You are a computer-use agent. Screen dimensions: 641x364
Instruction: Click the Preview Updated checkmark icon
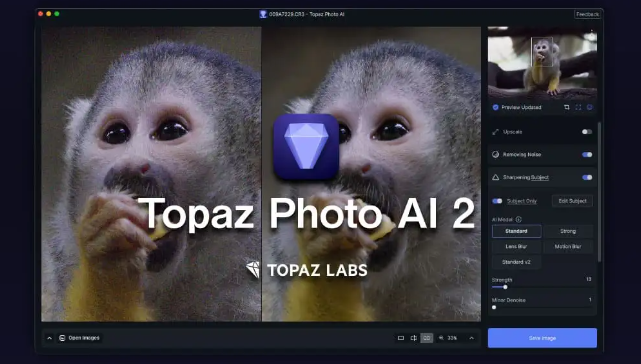coord(495,107)
